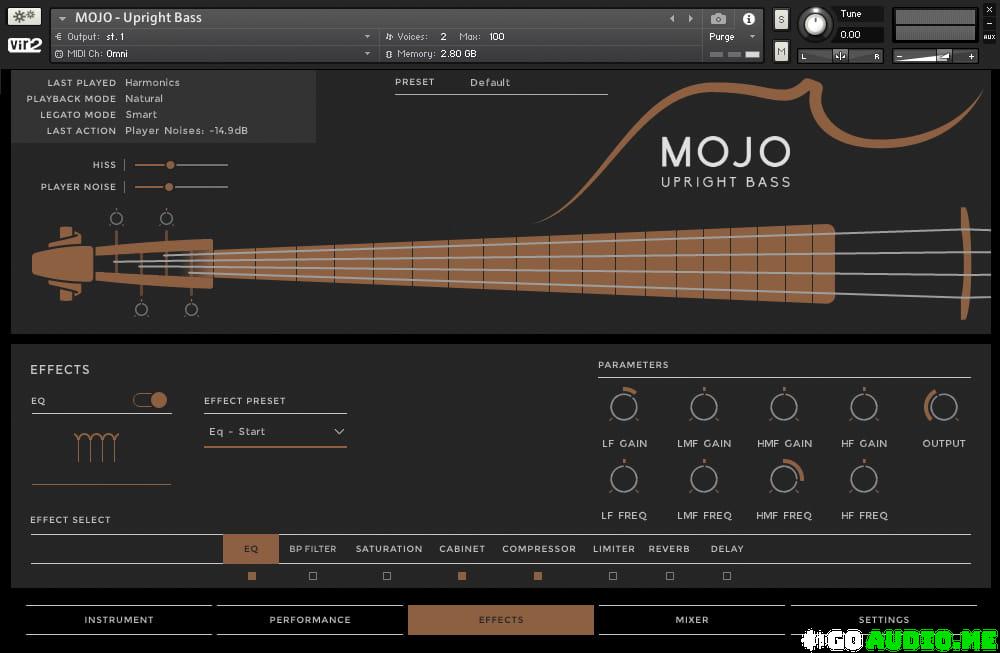Select the LIMITER effect
1000x653 pixels.
click(614, 549)
